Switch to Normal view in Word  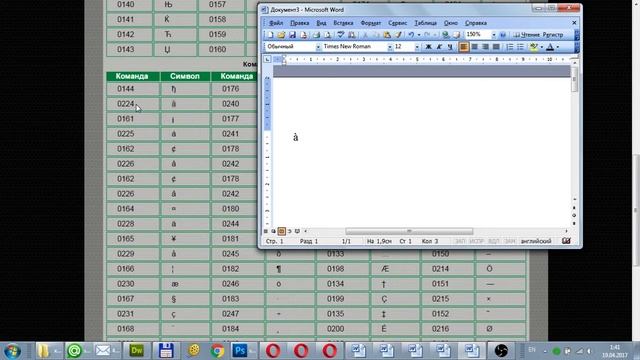point(266,231)
